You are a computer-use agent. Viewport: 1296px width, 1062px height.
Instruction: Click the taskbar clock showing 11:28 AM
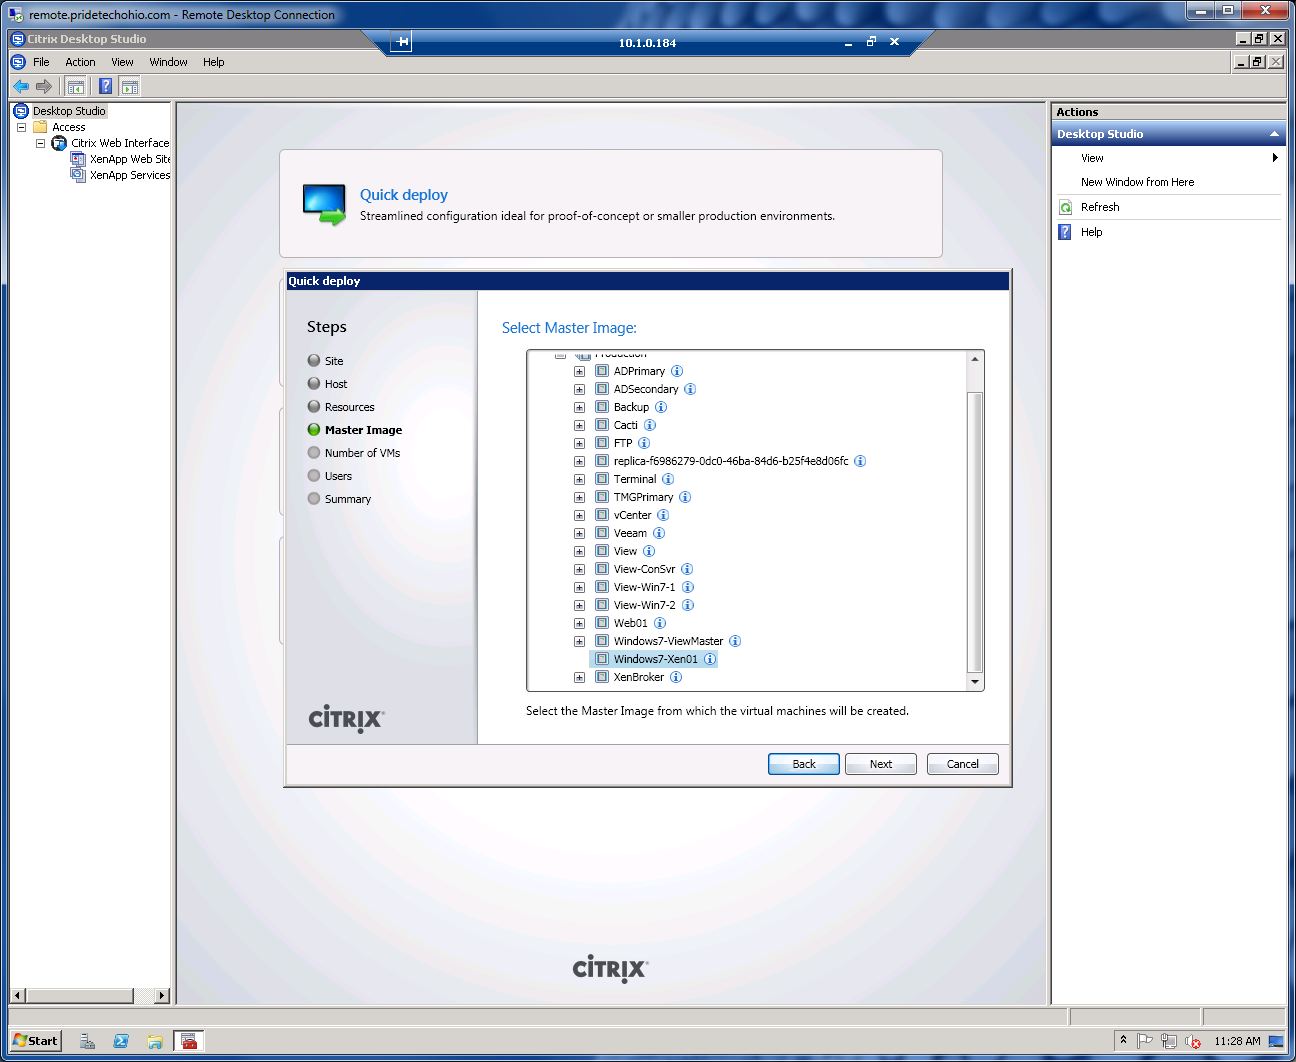1237,1041
